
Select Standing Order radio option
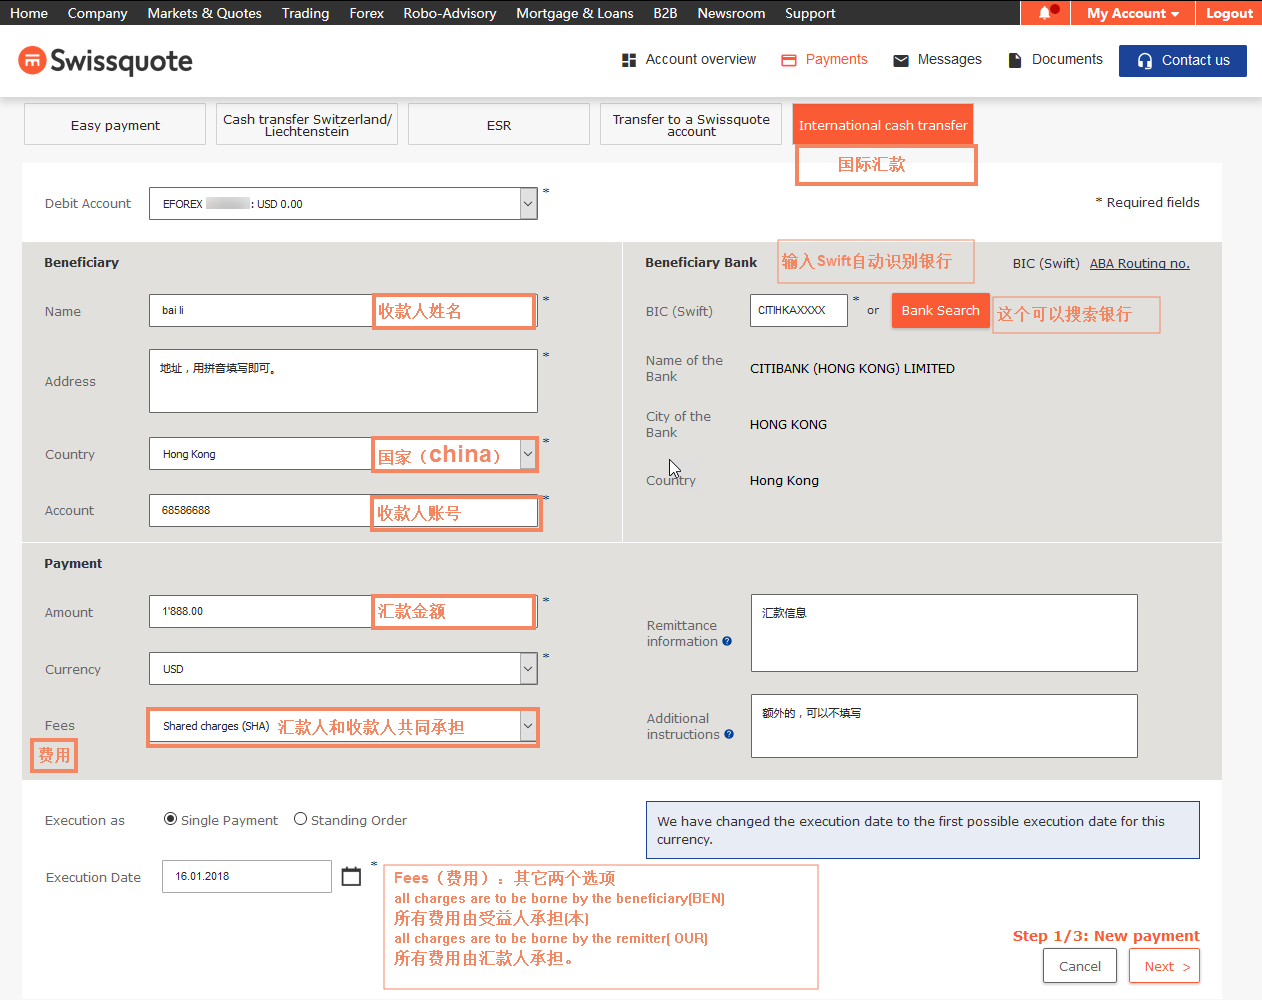[300, 819]
